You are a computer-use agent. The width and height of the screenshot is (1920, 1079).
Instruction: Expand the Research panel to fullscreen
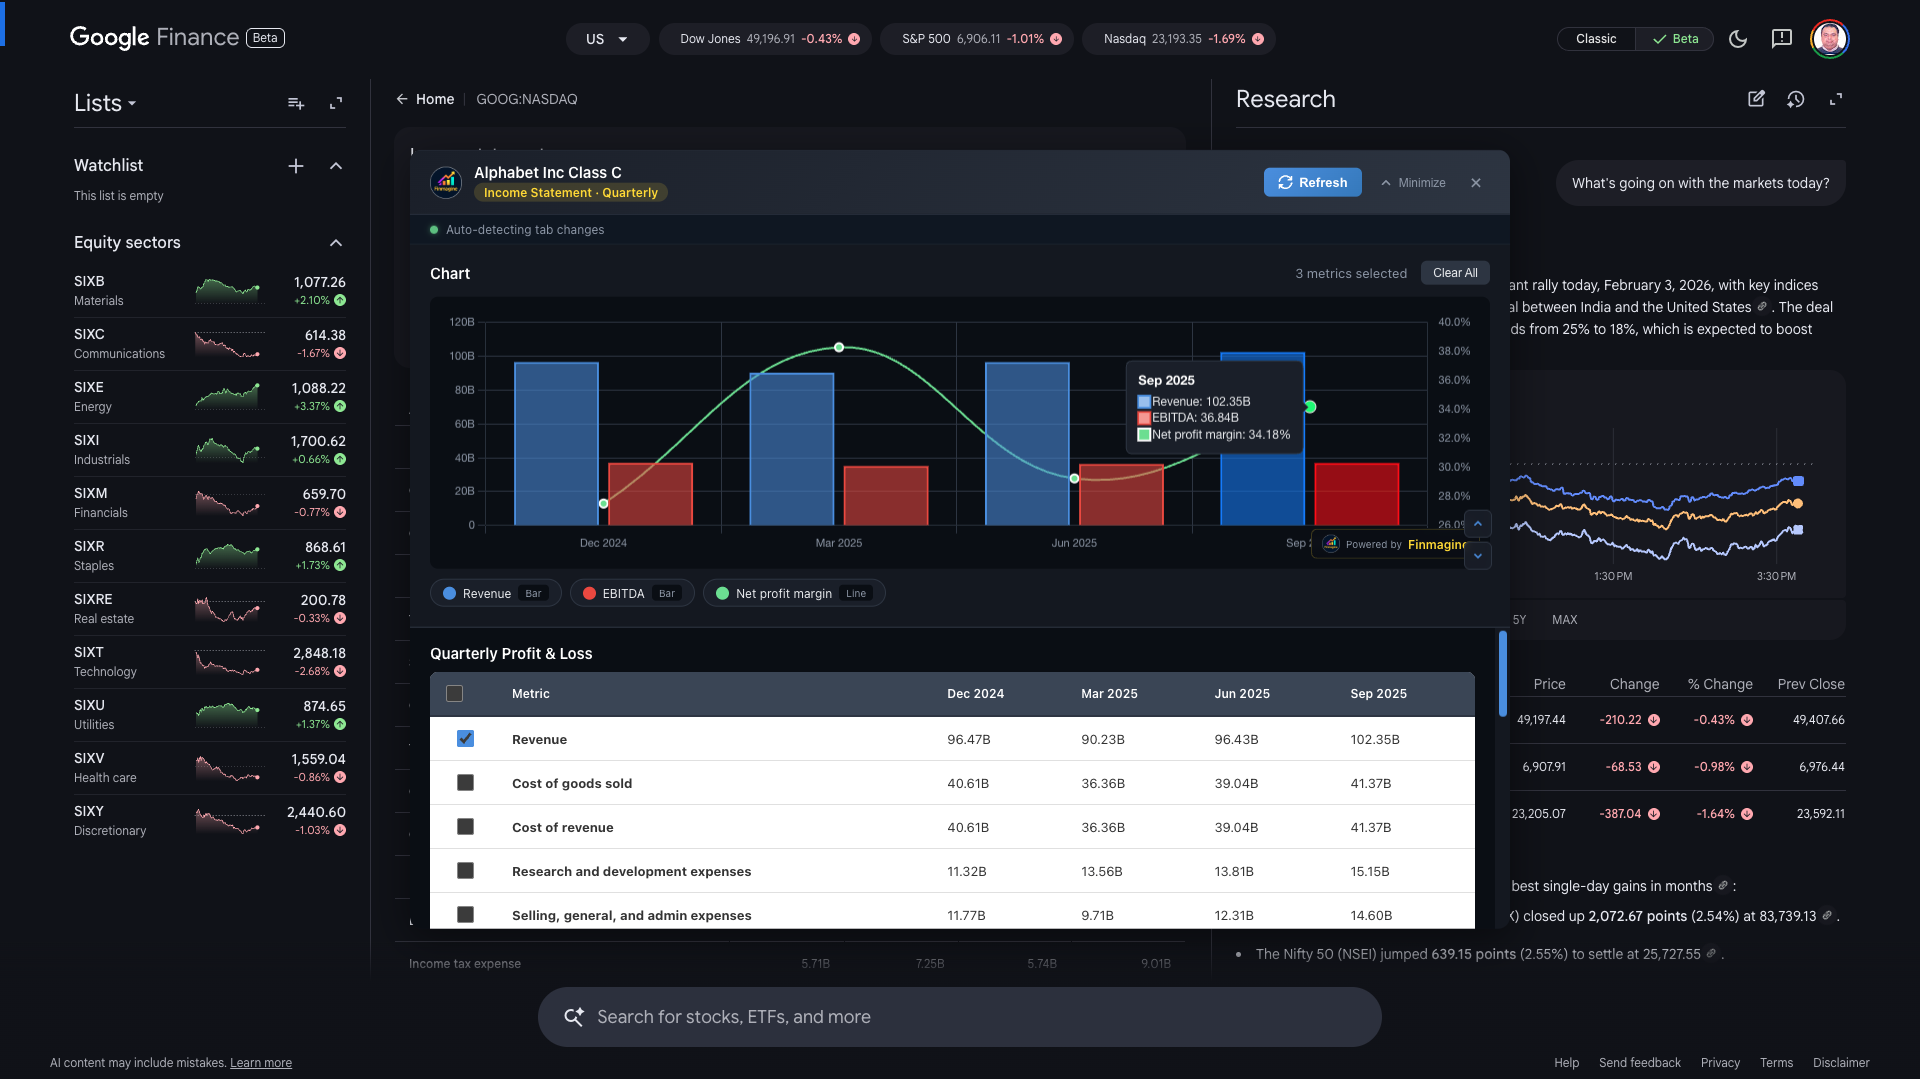(x=1836, y=99)
